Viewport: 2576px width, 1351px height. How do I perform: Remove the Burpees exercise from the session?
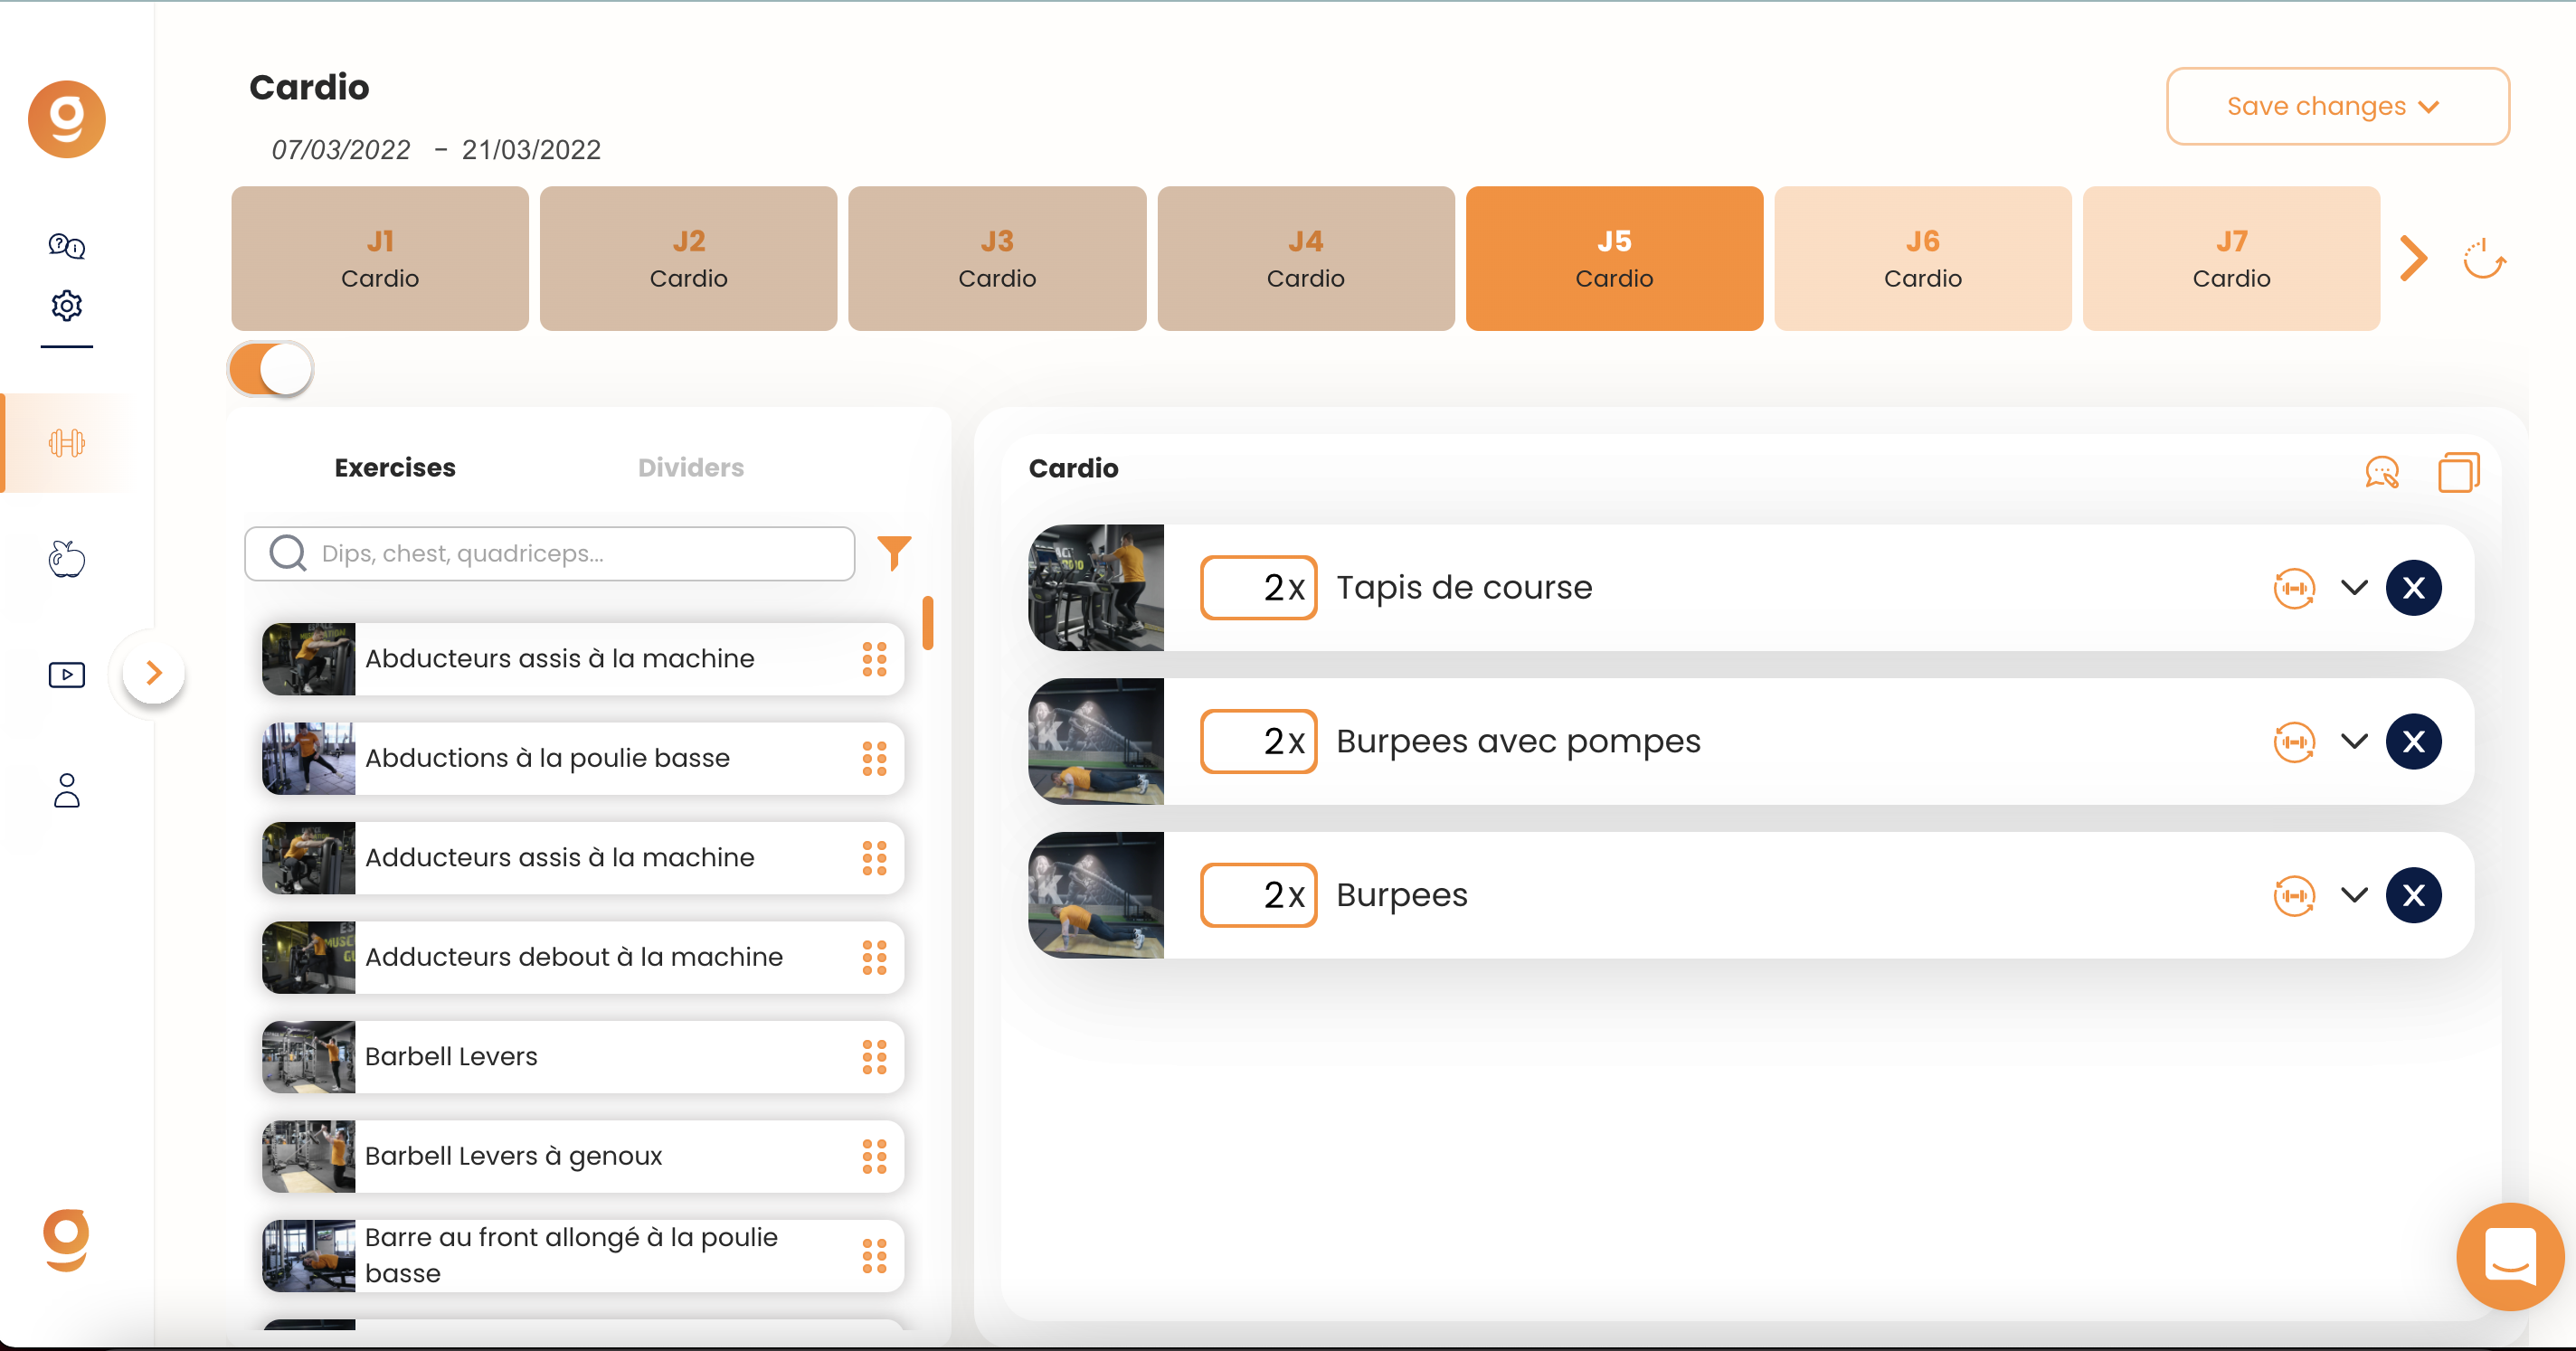2413,895
